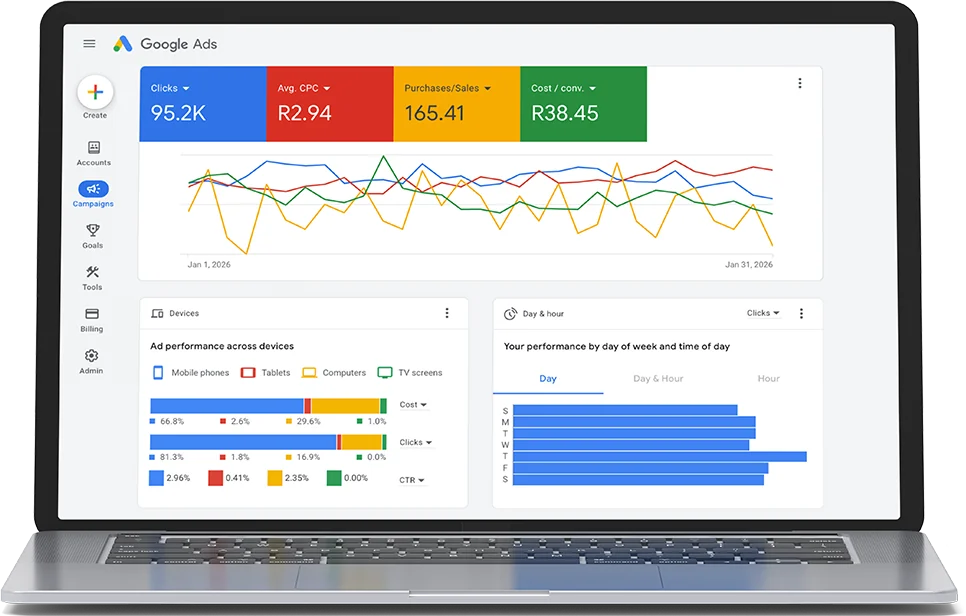Screen dimensions: 966x616
Task: Click the Create plus button
Action: 95,92
